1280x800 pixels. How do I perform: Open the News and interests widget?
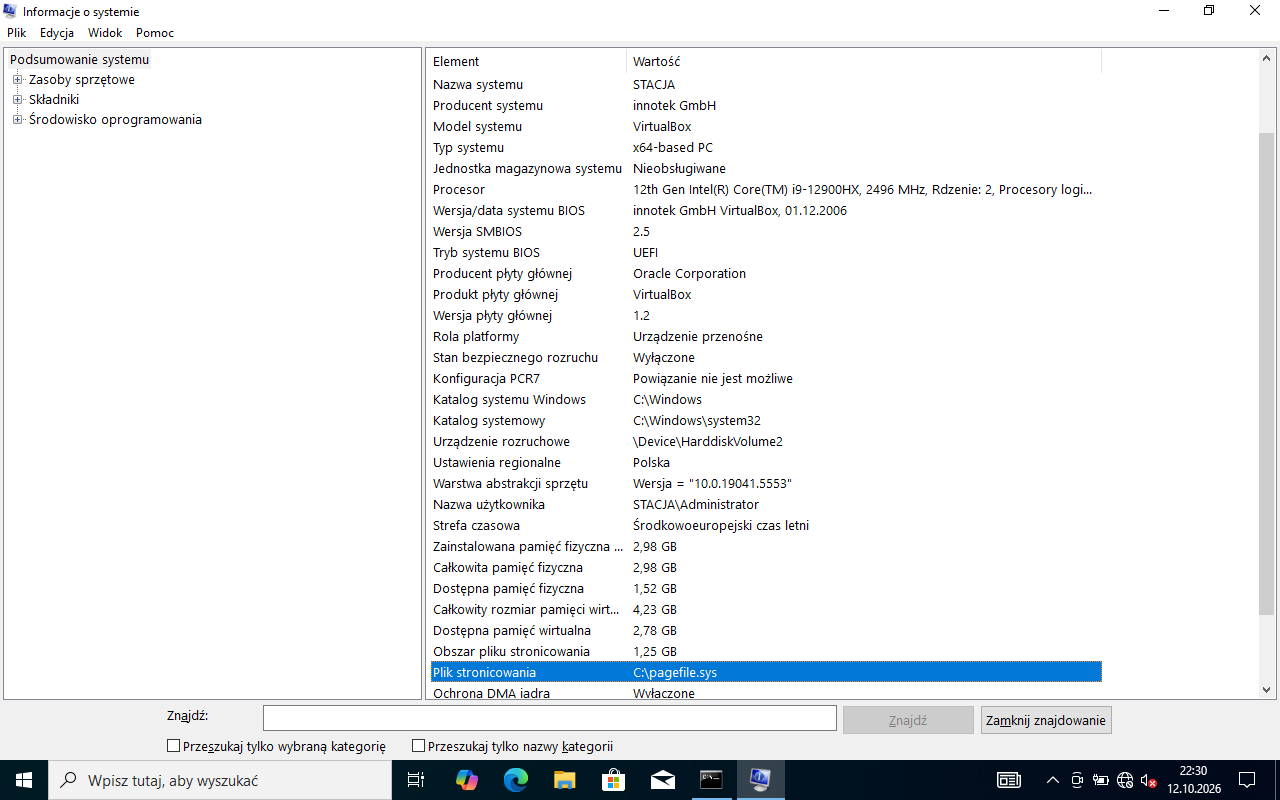(1009, 780)
